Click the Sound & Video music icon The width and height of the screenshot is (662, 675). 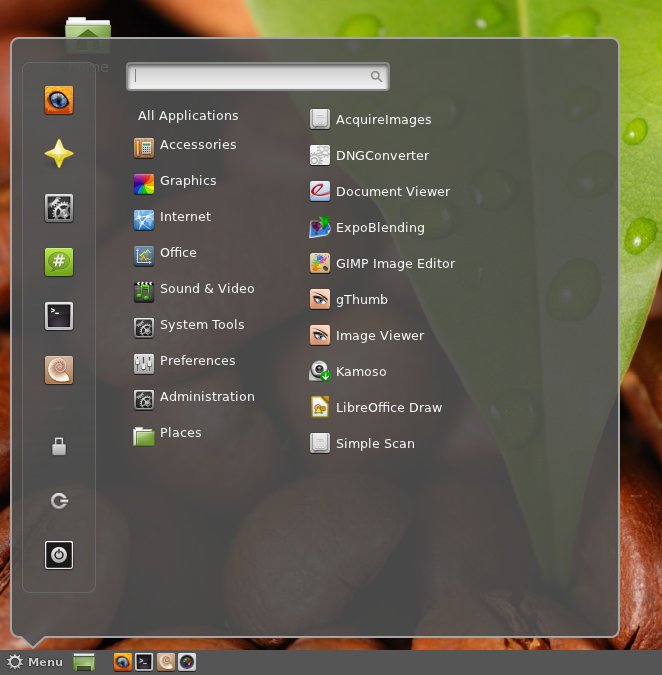pos(144,292)
